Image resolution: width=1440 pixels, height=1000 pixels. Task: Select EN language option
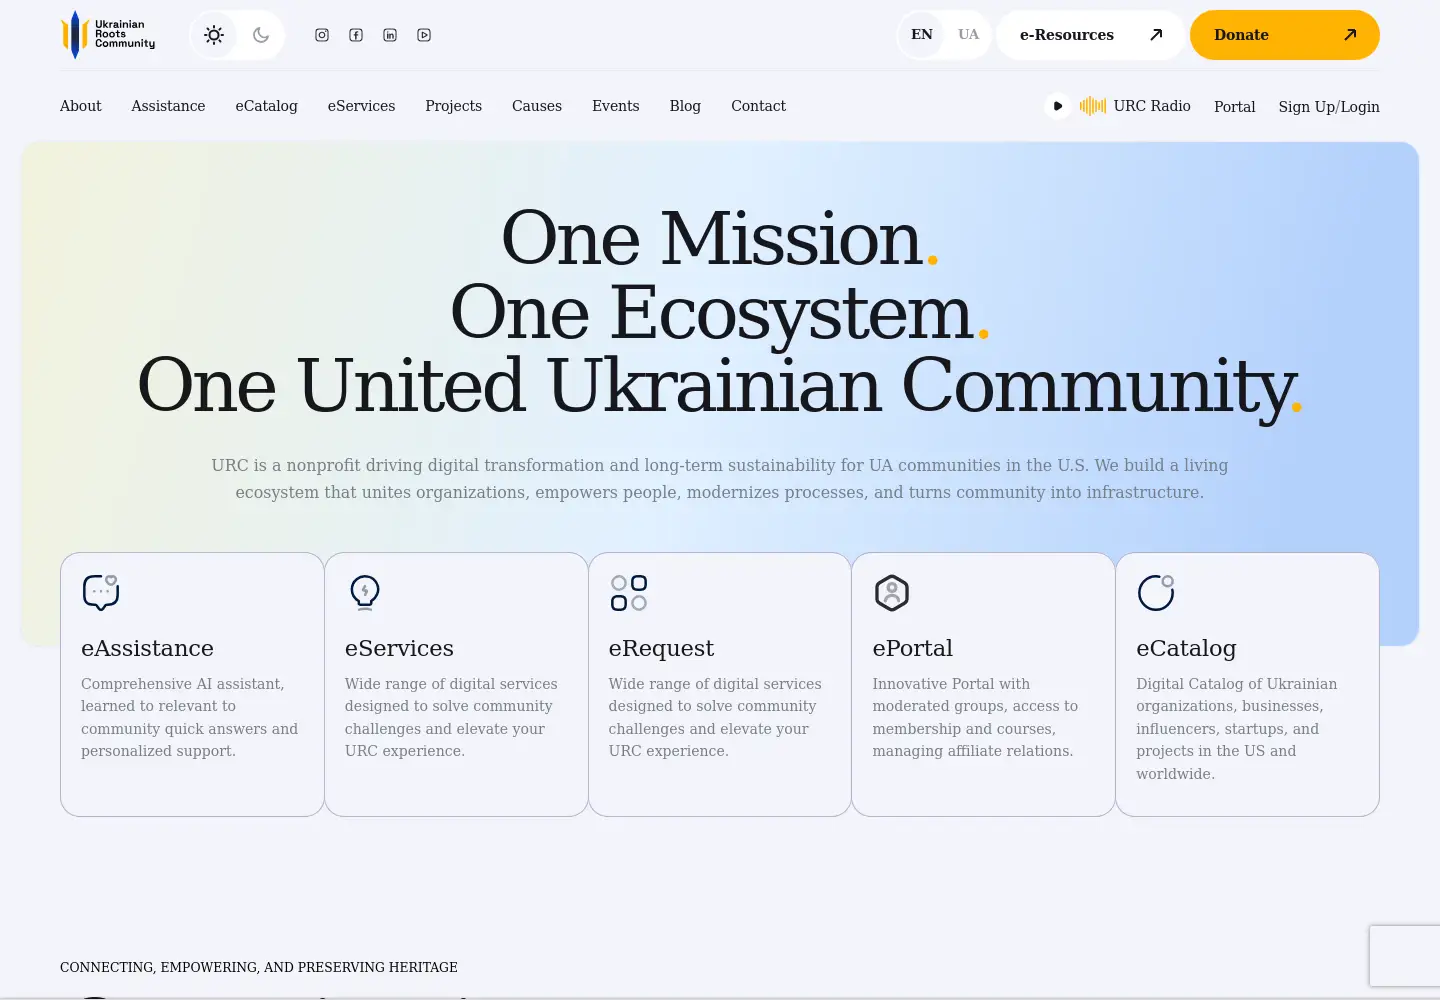(922, 35)
